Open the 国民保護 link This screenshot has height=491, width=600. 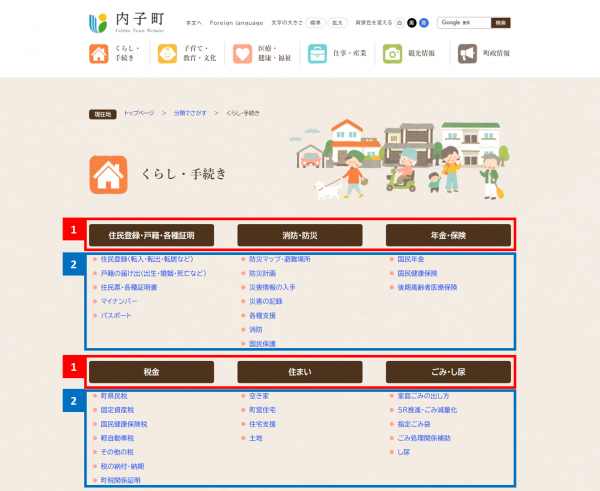pos(262,344)
